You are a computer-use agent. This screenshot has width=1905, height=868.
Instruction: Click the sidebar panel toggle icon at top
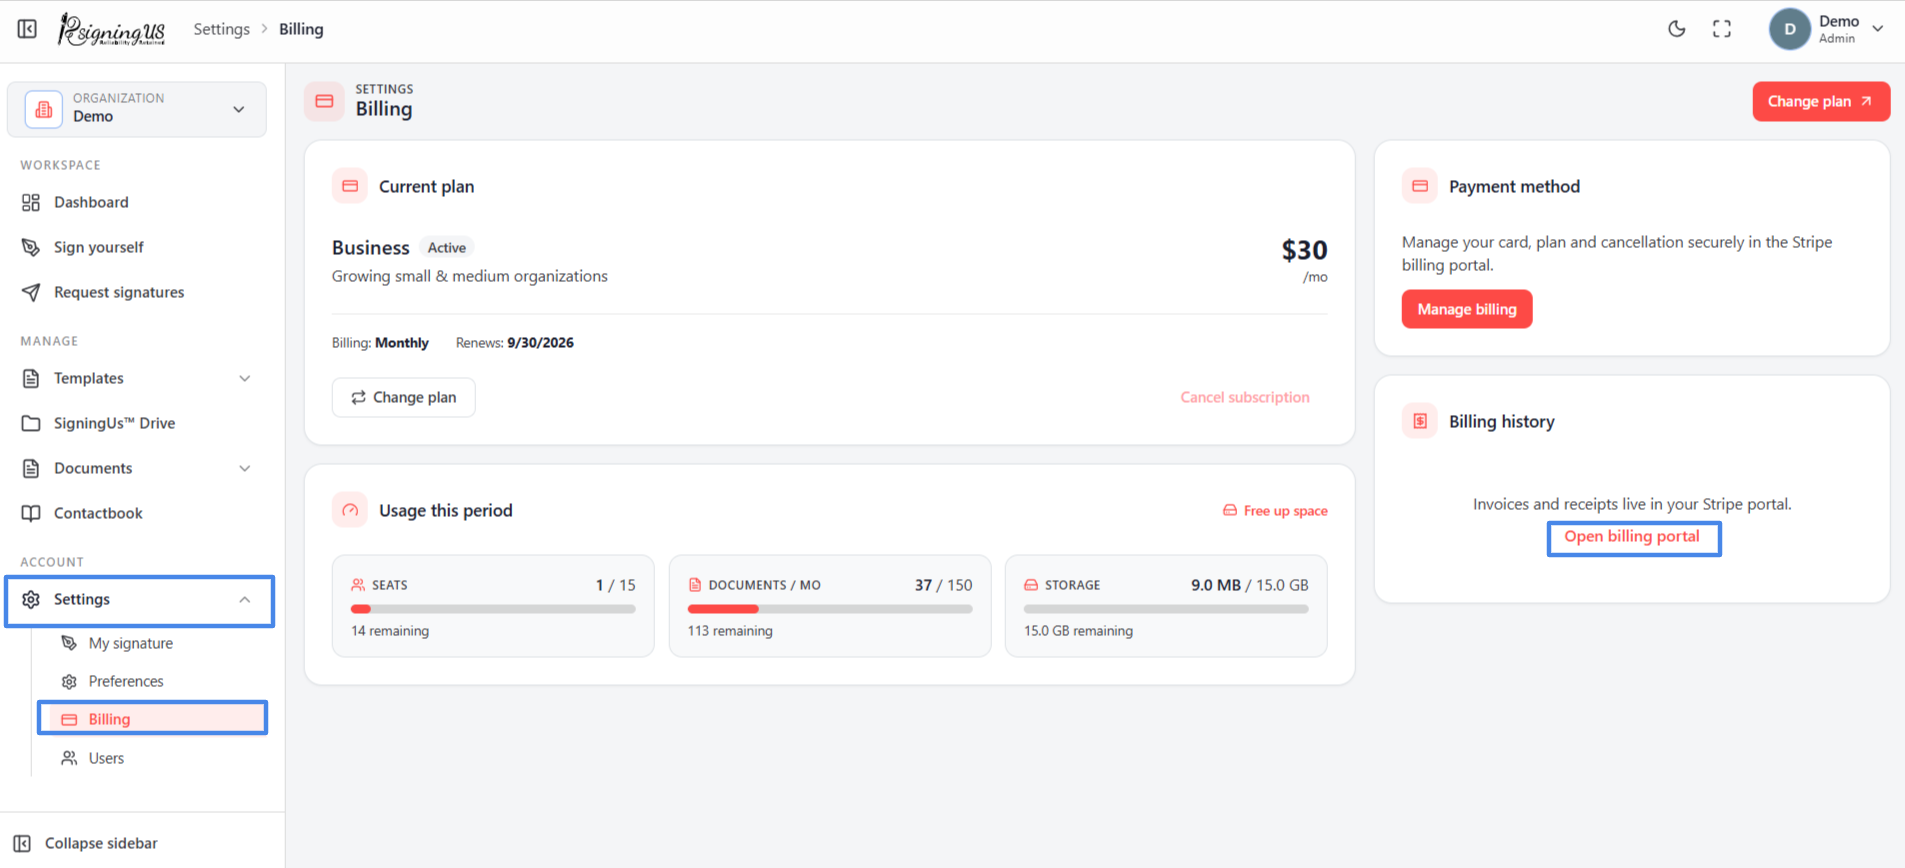pos(27,29)
